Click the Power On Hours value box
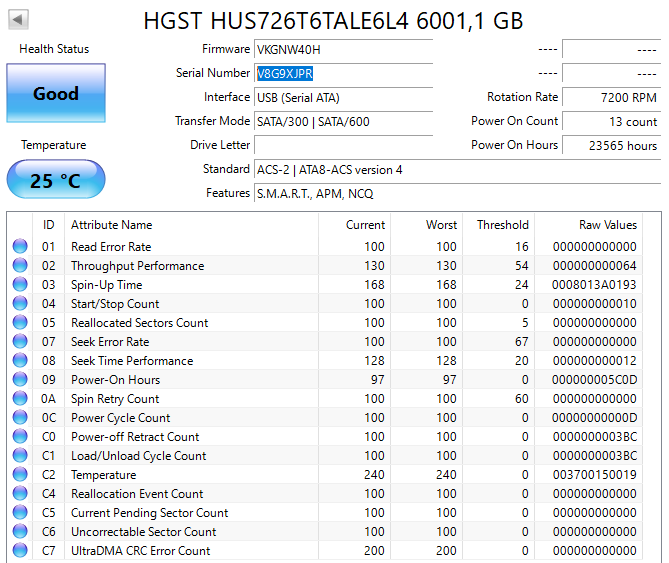The image size is (669, 563). (x=611, y=146)
